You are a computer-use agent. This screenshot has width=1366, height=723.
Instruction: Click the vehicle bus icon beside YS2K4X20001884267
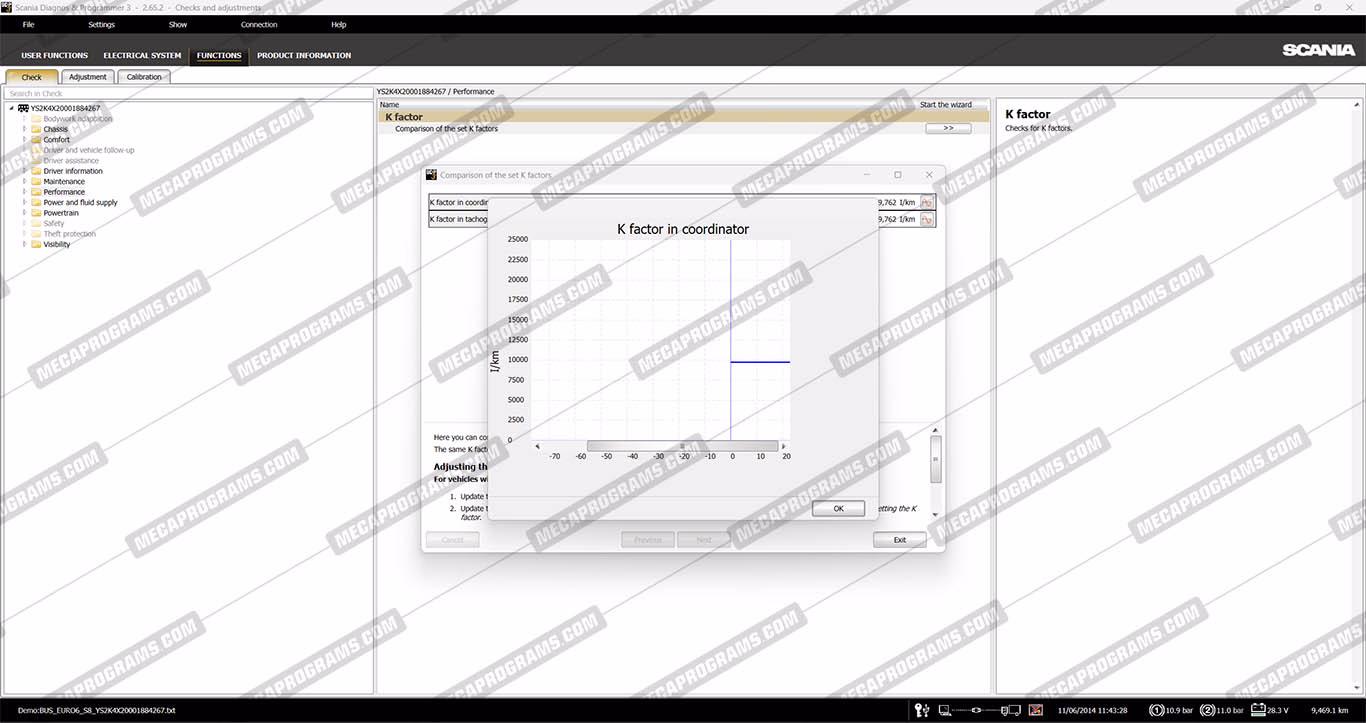pos(23,108)
